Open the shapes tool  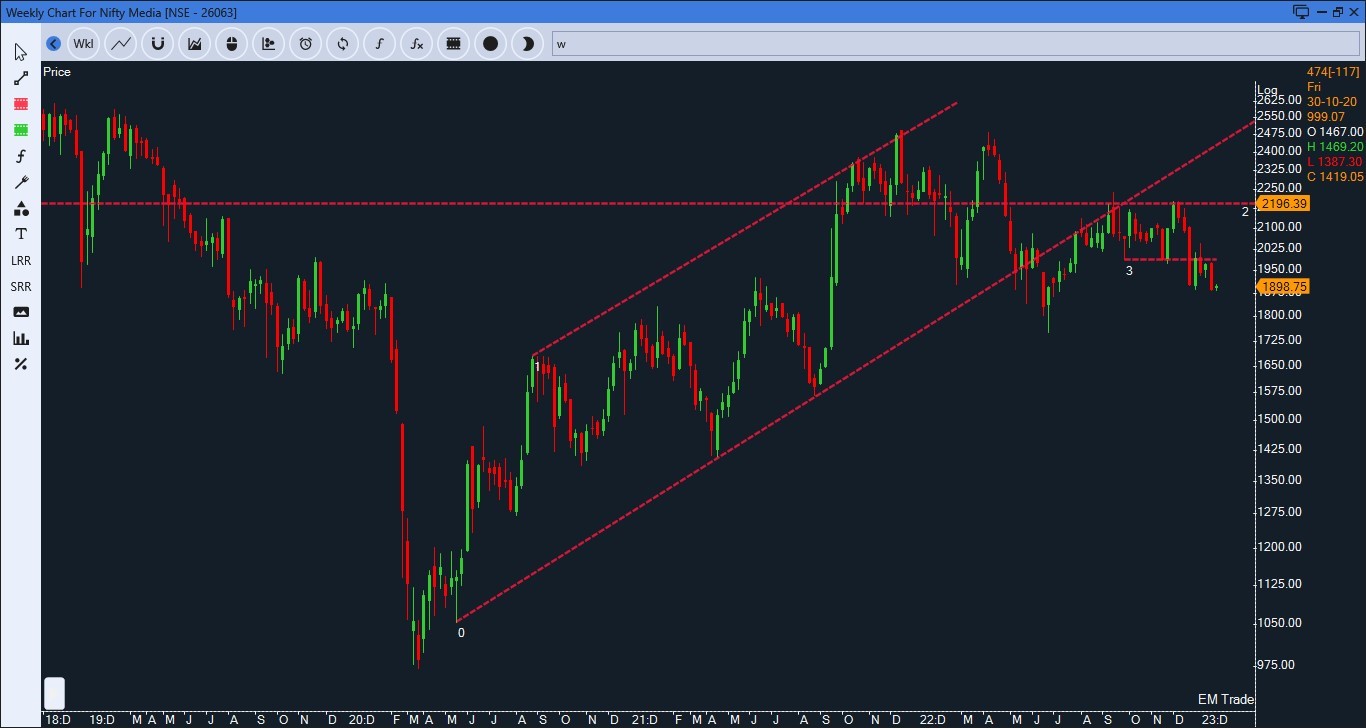pyautogui.click(x=20, y=208)
